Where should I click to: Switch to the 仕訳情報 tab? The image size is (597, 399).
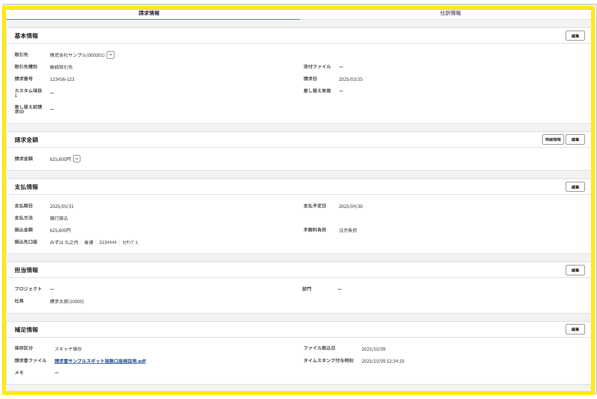(450, 13)
